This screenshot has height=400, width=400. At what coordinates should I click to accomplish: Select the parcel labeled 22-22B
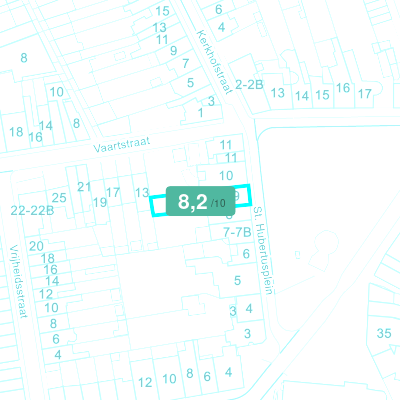(32, 211)
